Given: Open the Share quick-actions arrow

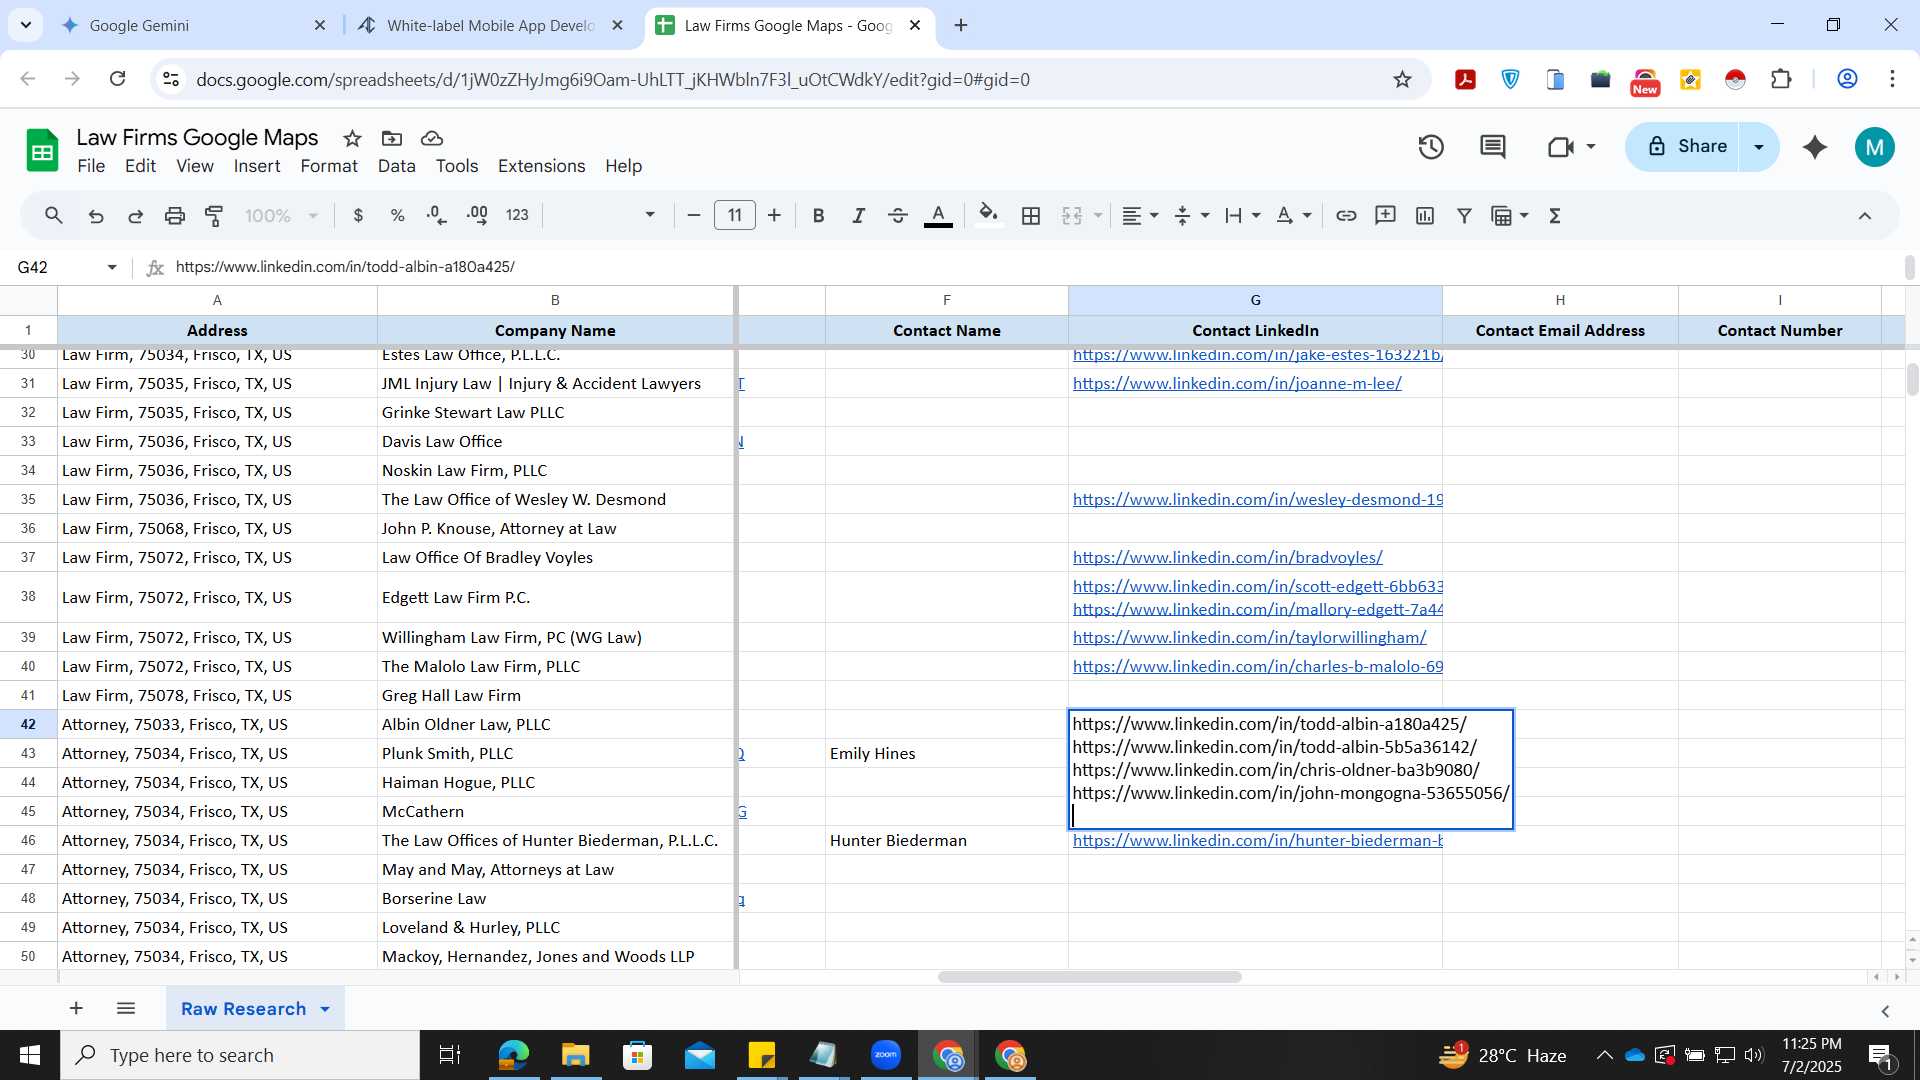Looking at the screenshot, I should pos(1759,147).
